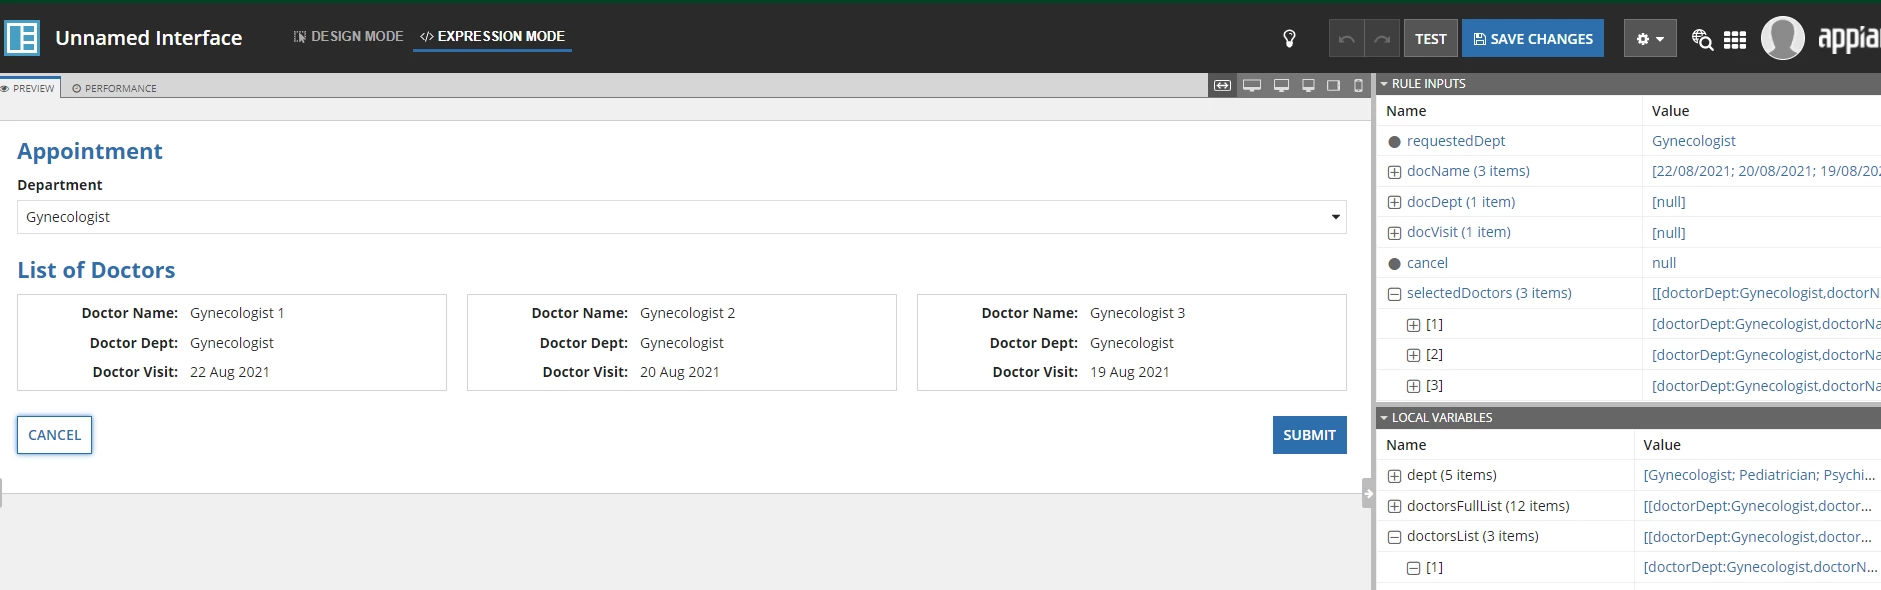
Task: Open the Performance tab
Action: 114,88
